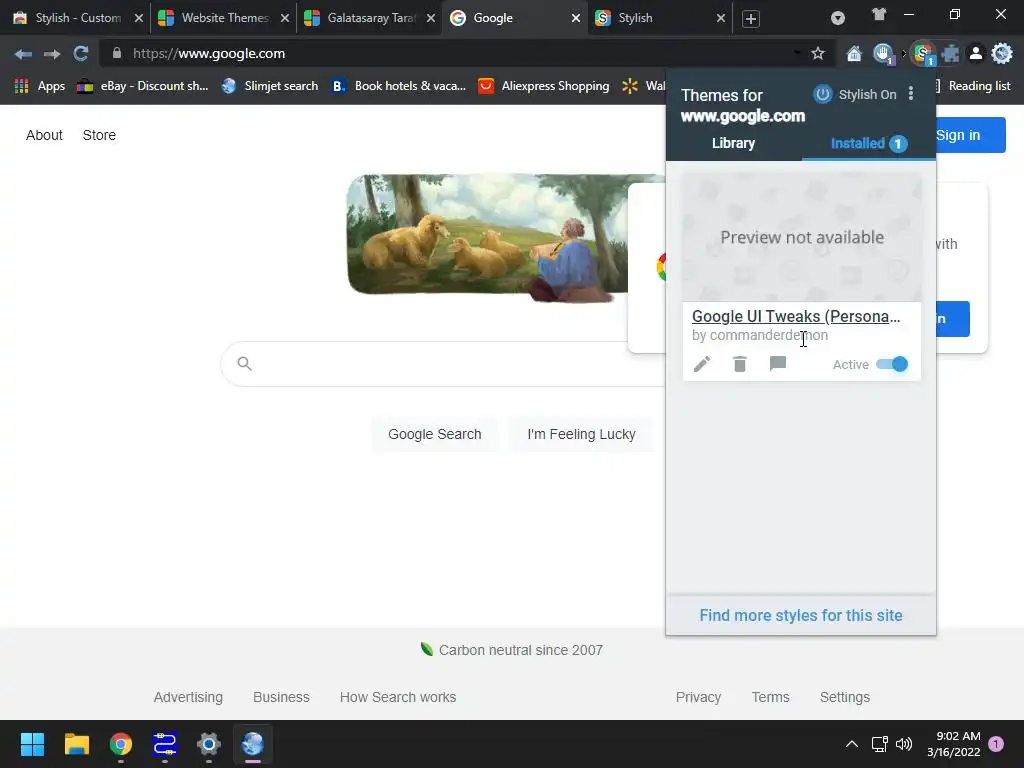Reload the current page

point(80,54)
